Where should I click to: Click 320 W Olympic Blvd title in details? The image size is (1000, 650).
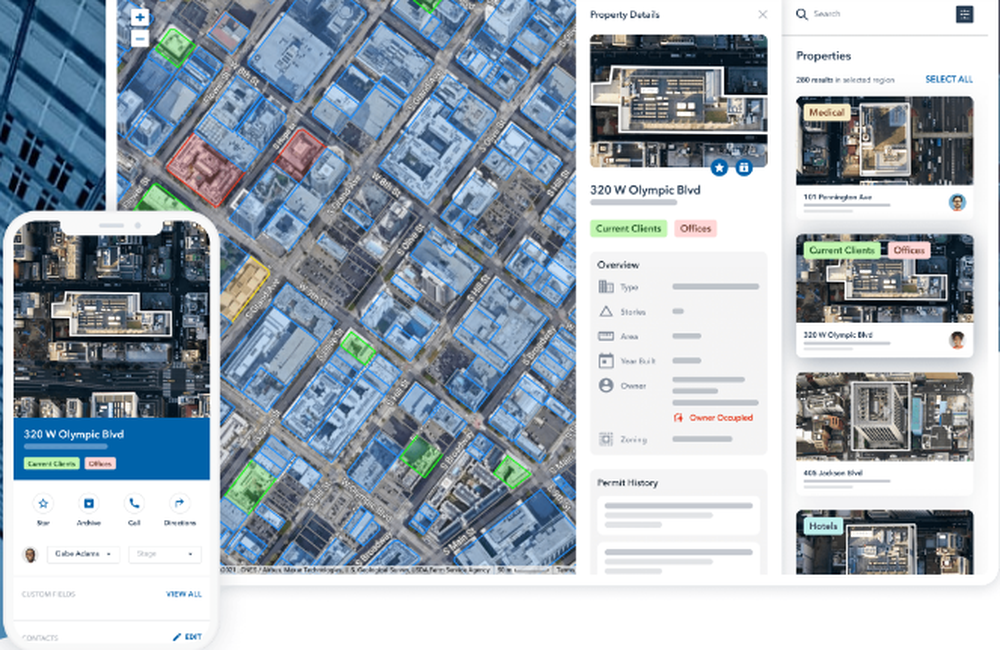point(645,190)
